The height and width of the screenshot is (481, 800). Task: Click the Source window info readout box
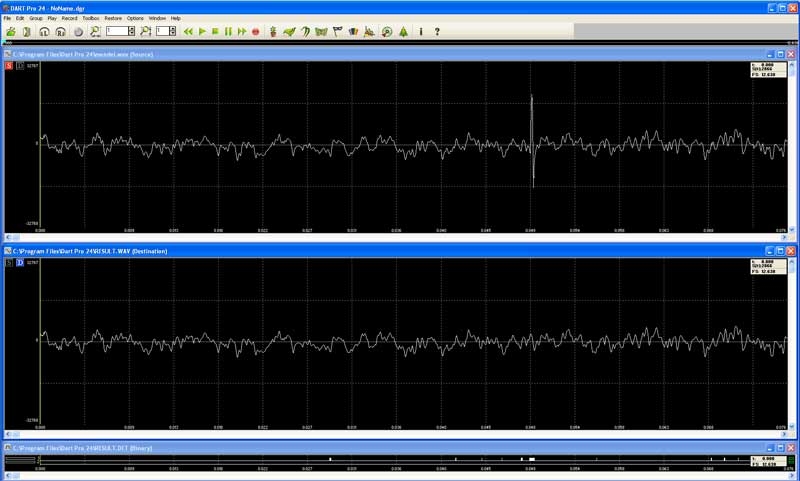[x=768, y=70]
